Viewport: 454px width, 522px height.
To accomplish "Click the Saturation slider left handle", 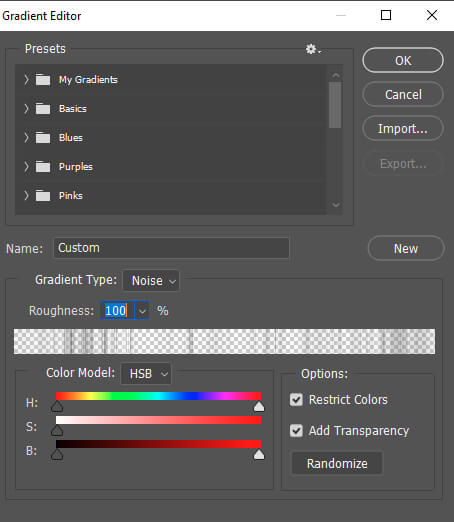I will click(57, 430).
